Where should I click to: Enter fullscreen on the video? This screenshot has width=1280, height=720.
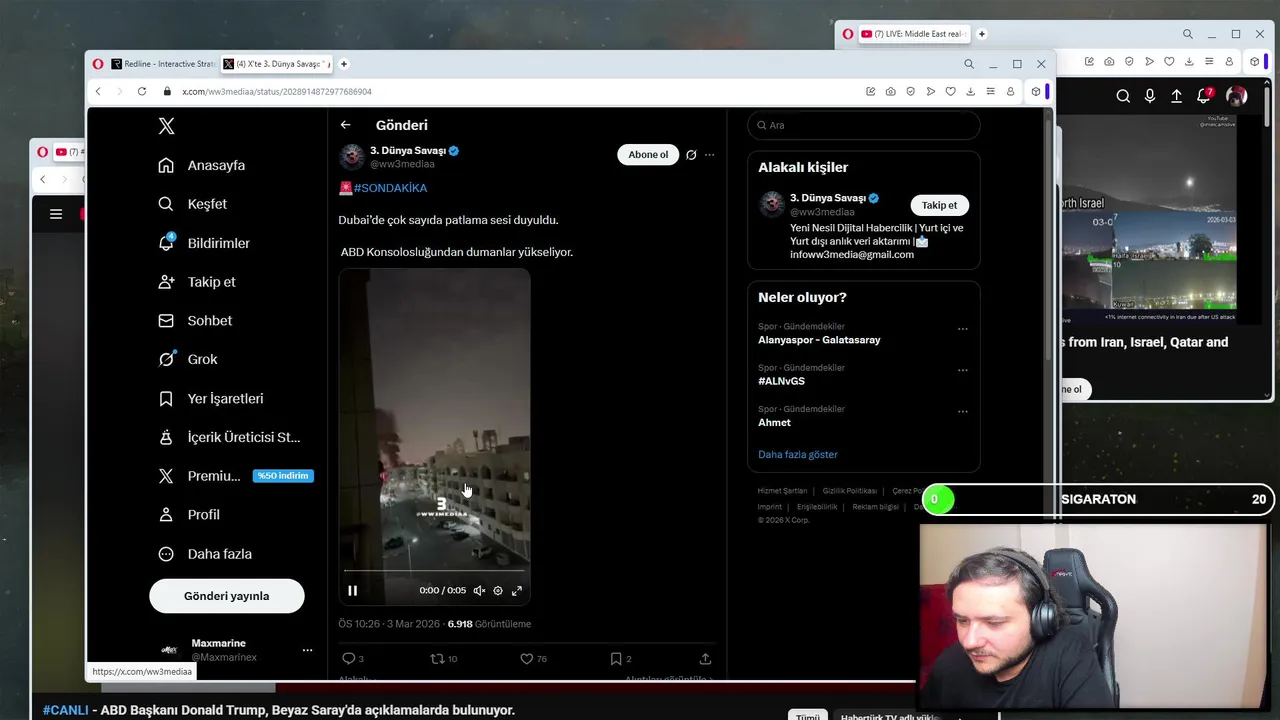click(517, 591)
